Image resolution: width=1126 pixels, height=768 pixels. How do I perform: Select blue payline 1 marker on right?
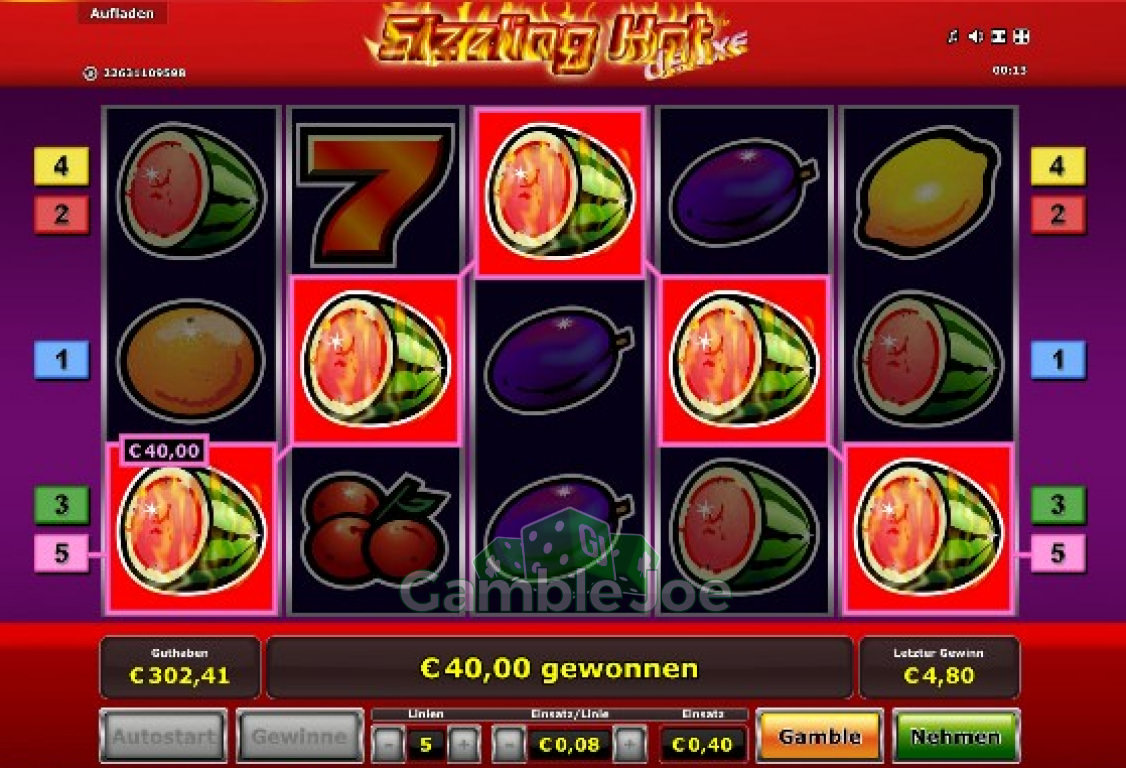click(x=1058, y=359)
